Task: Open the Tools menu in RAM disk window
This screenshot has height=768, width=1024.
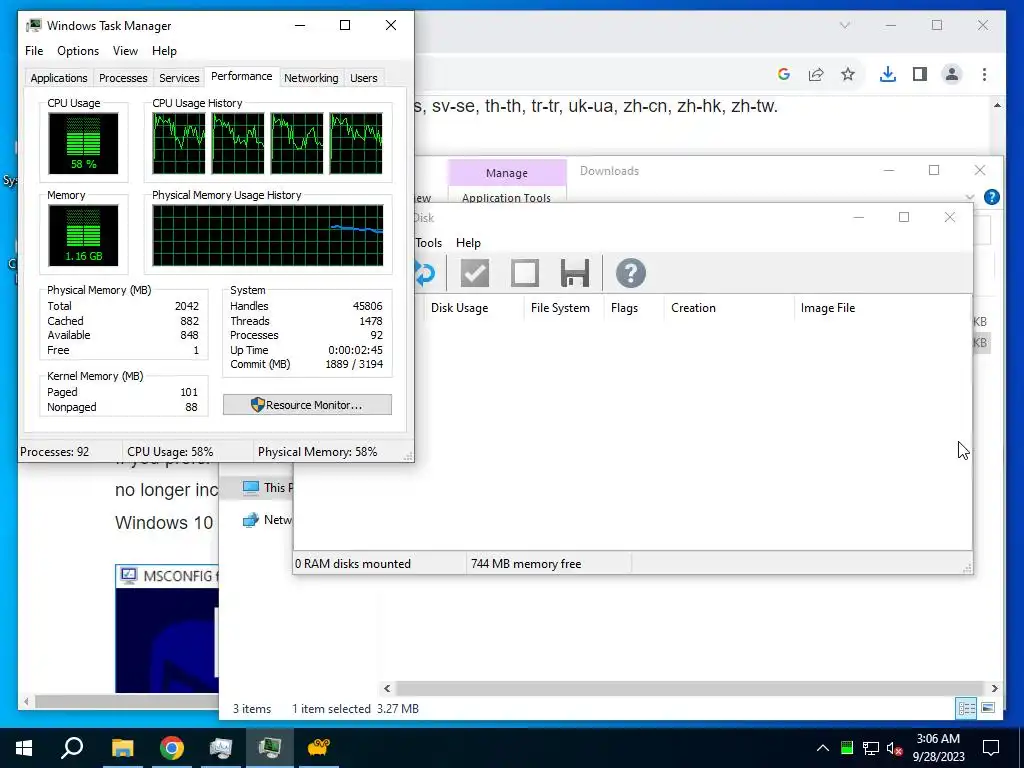Action: [x=428, y=243]
